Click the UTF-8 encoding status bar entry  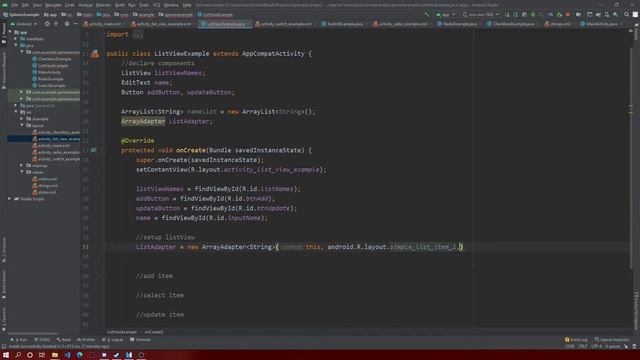coord(596,346)
